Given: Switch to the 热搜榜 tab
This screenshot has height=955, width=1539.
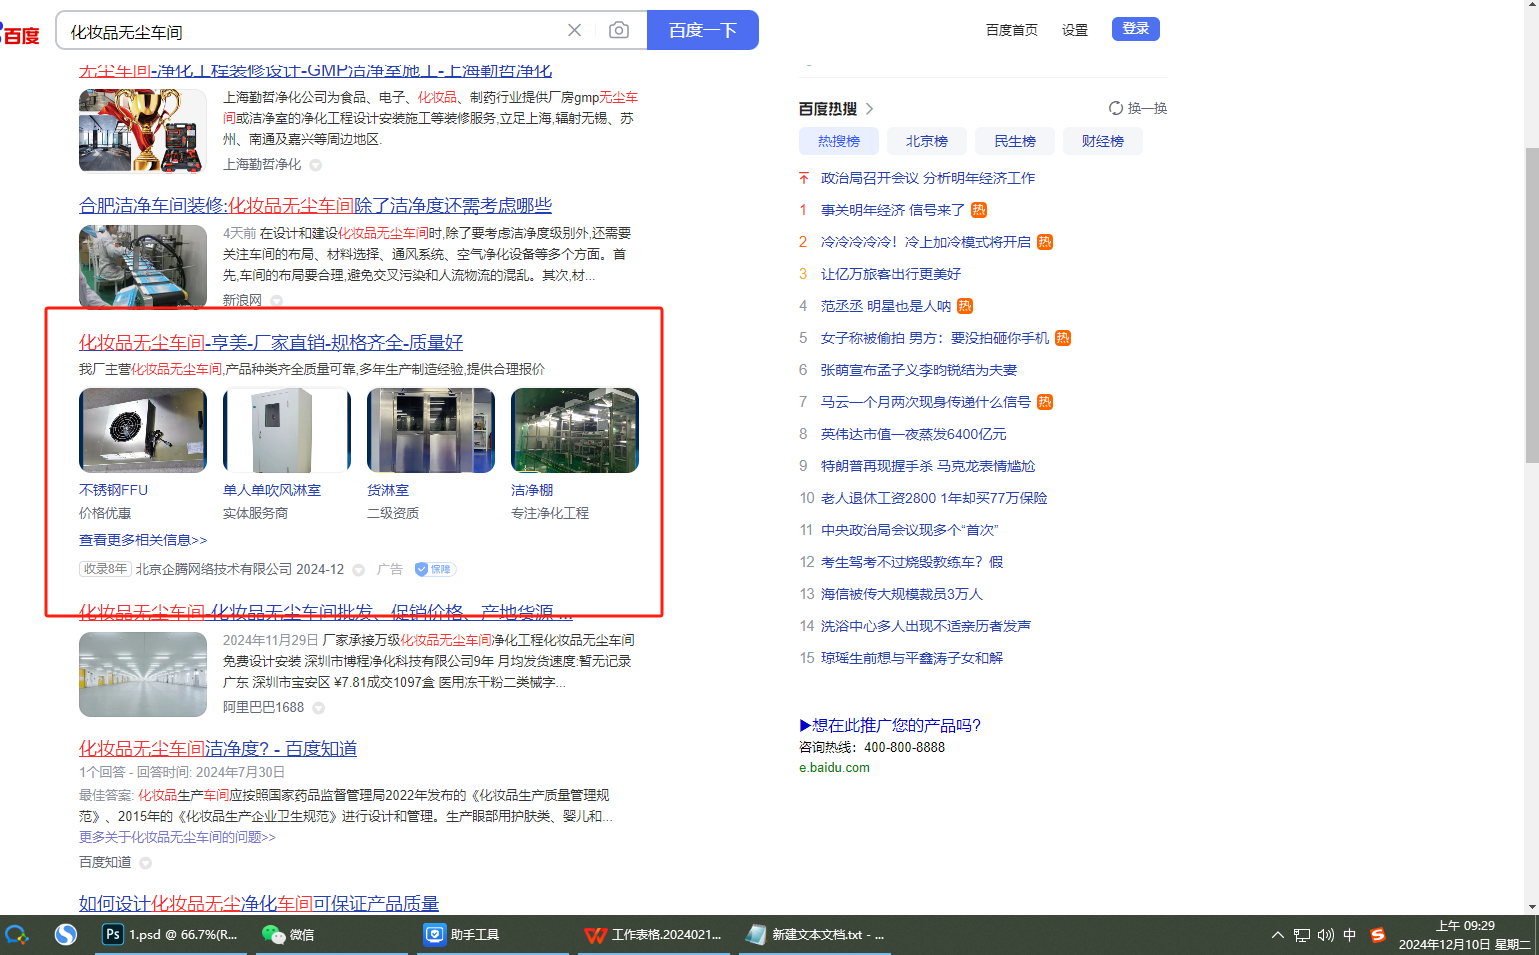Looking at the screenshot, I should (839, 141).
